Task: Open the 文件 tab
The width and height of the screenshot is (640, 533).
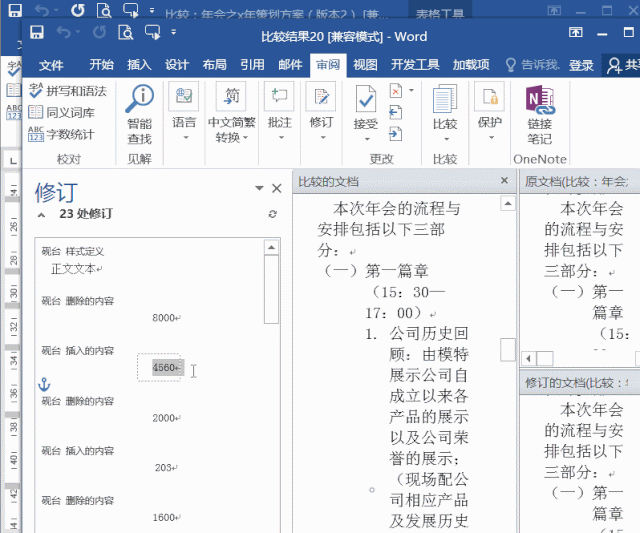Action: click(x=51, y=64)
